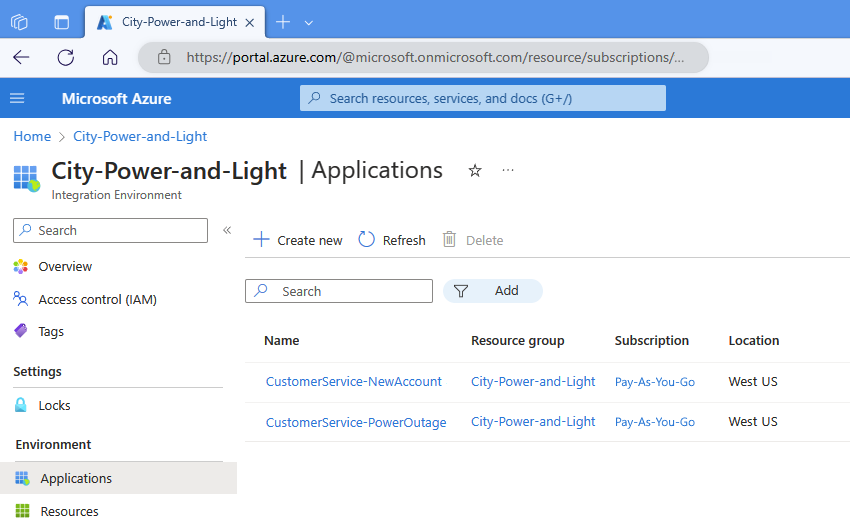The image size is (850, 530).
Task: Open Access control (IAM) in sidebar
Action: tap(96, 299)
